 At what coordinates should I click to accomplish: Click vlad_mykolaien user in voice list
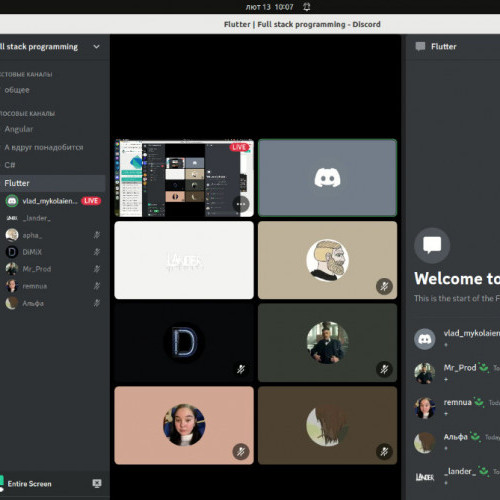pyautogui.click(x=49, y=201)
